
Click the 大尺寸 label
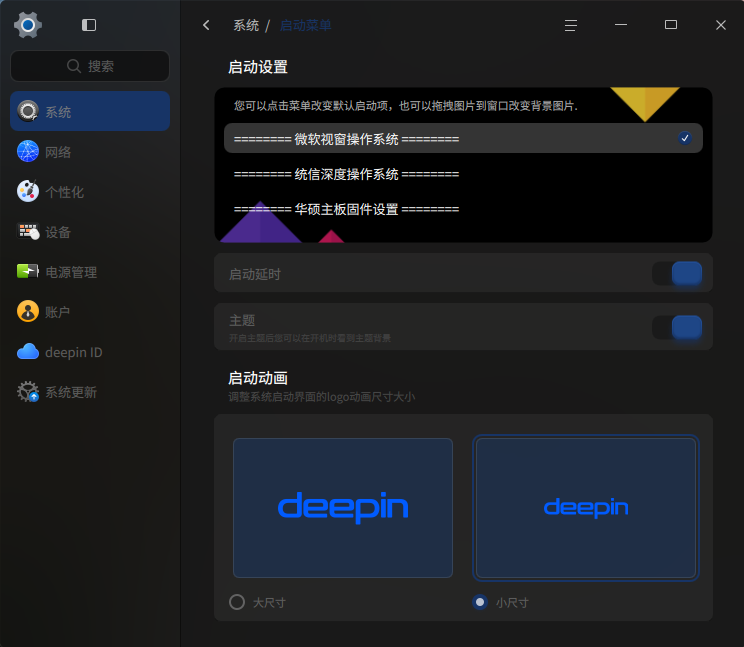[x=269, y=602]
